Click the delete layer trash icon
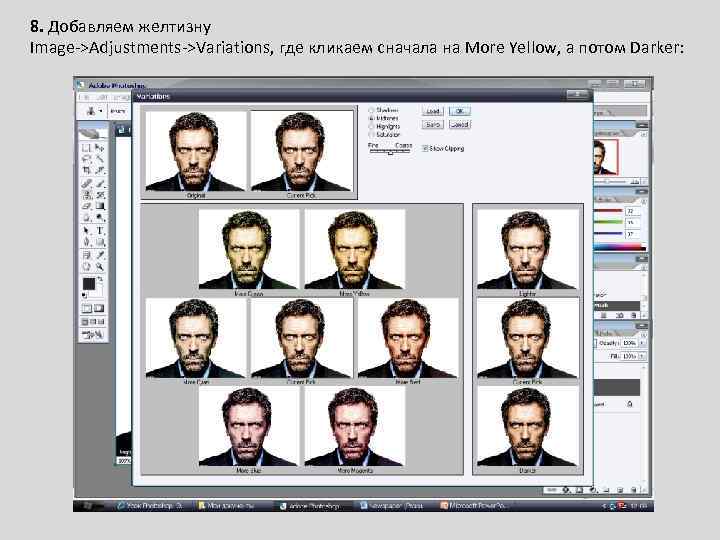 (x=633, y=490)
